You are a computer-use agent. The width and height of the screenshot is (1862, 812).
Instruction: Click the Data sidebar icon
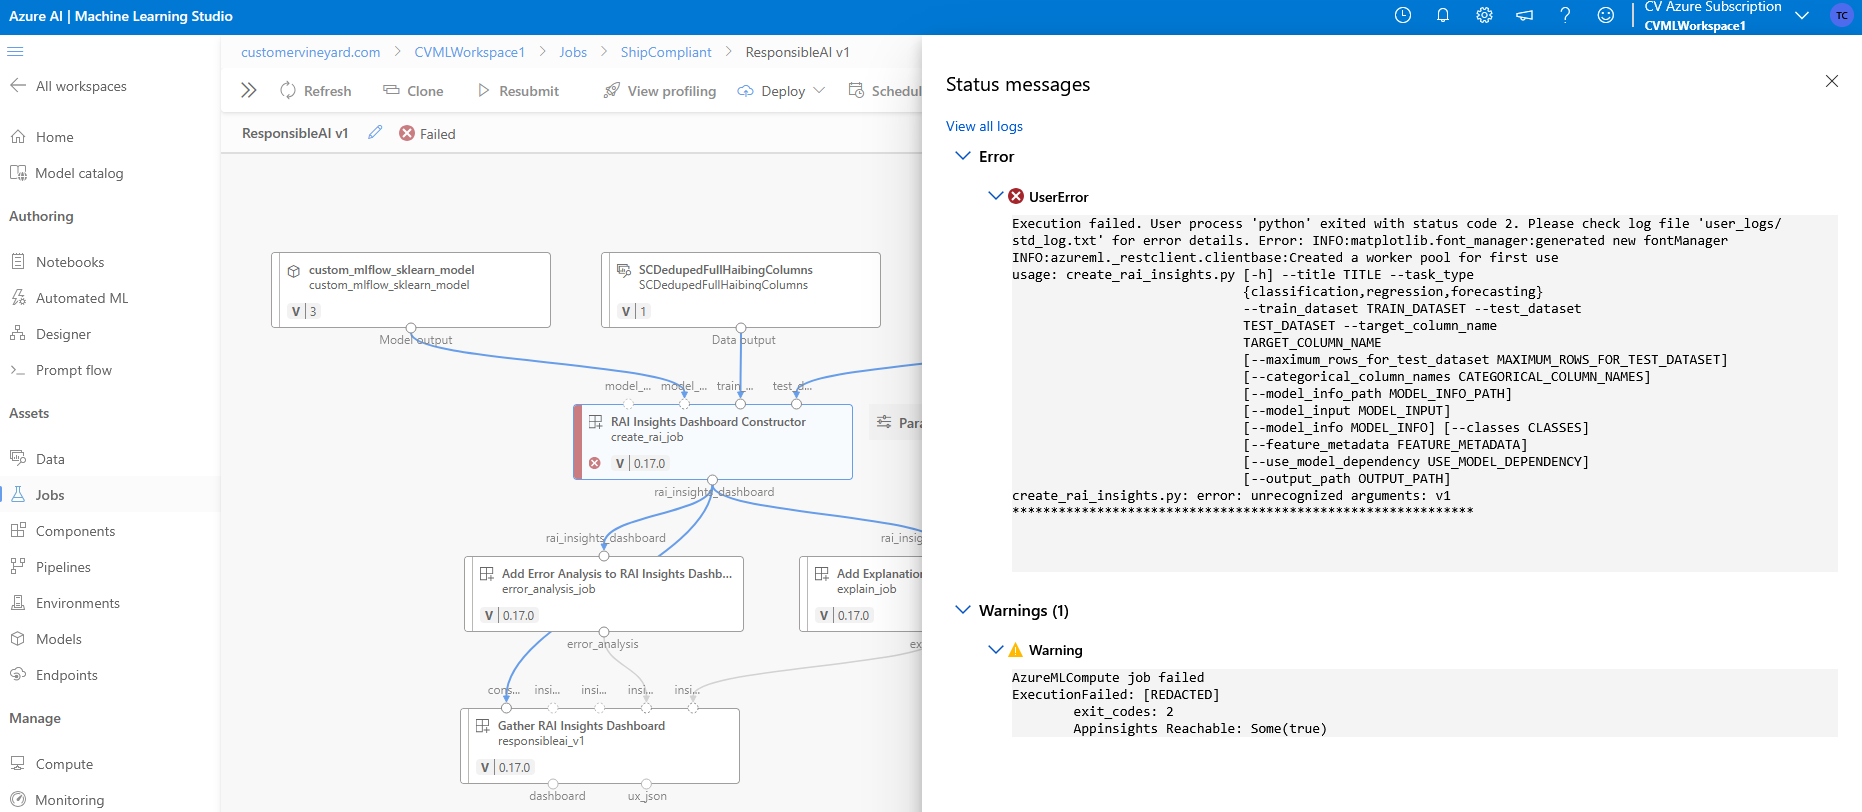pos(18,458)
